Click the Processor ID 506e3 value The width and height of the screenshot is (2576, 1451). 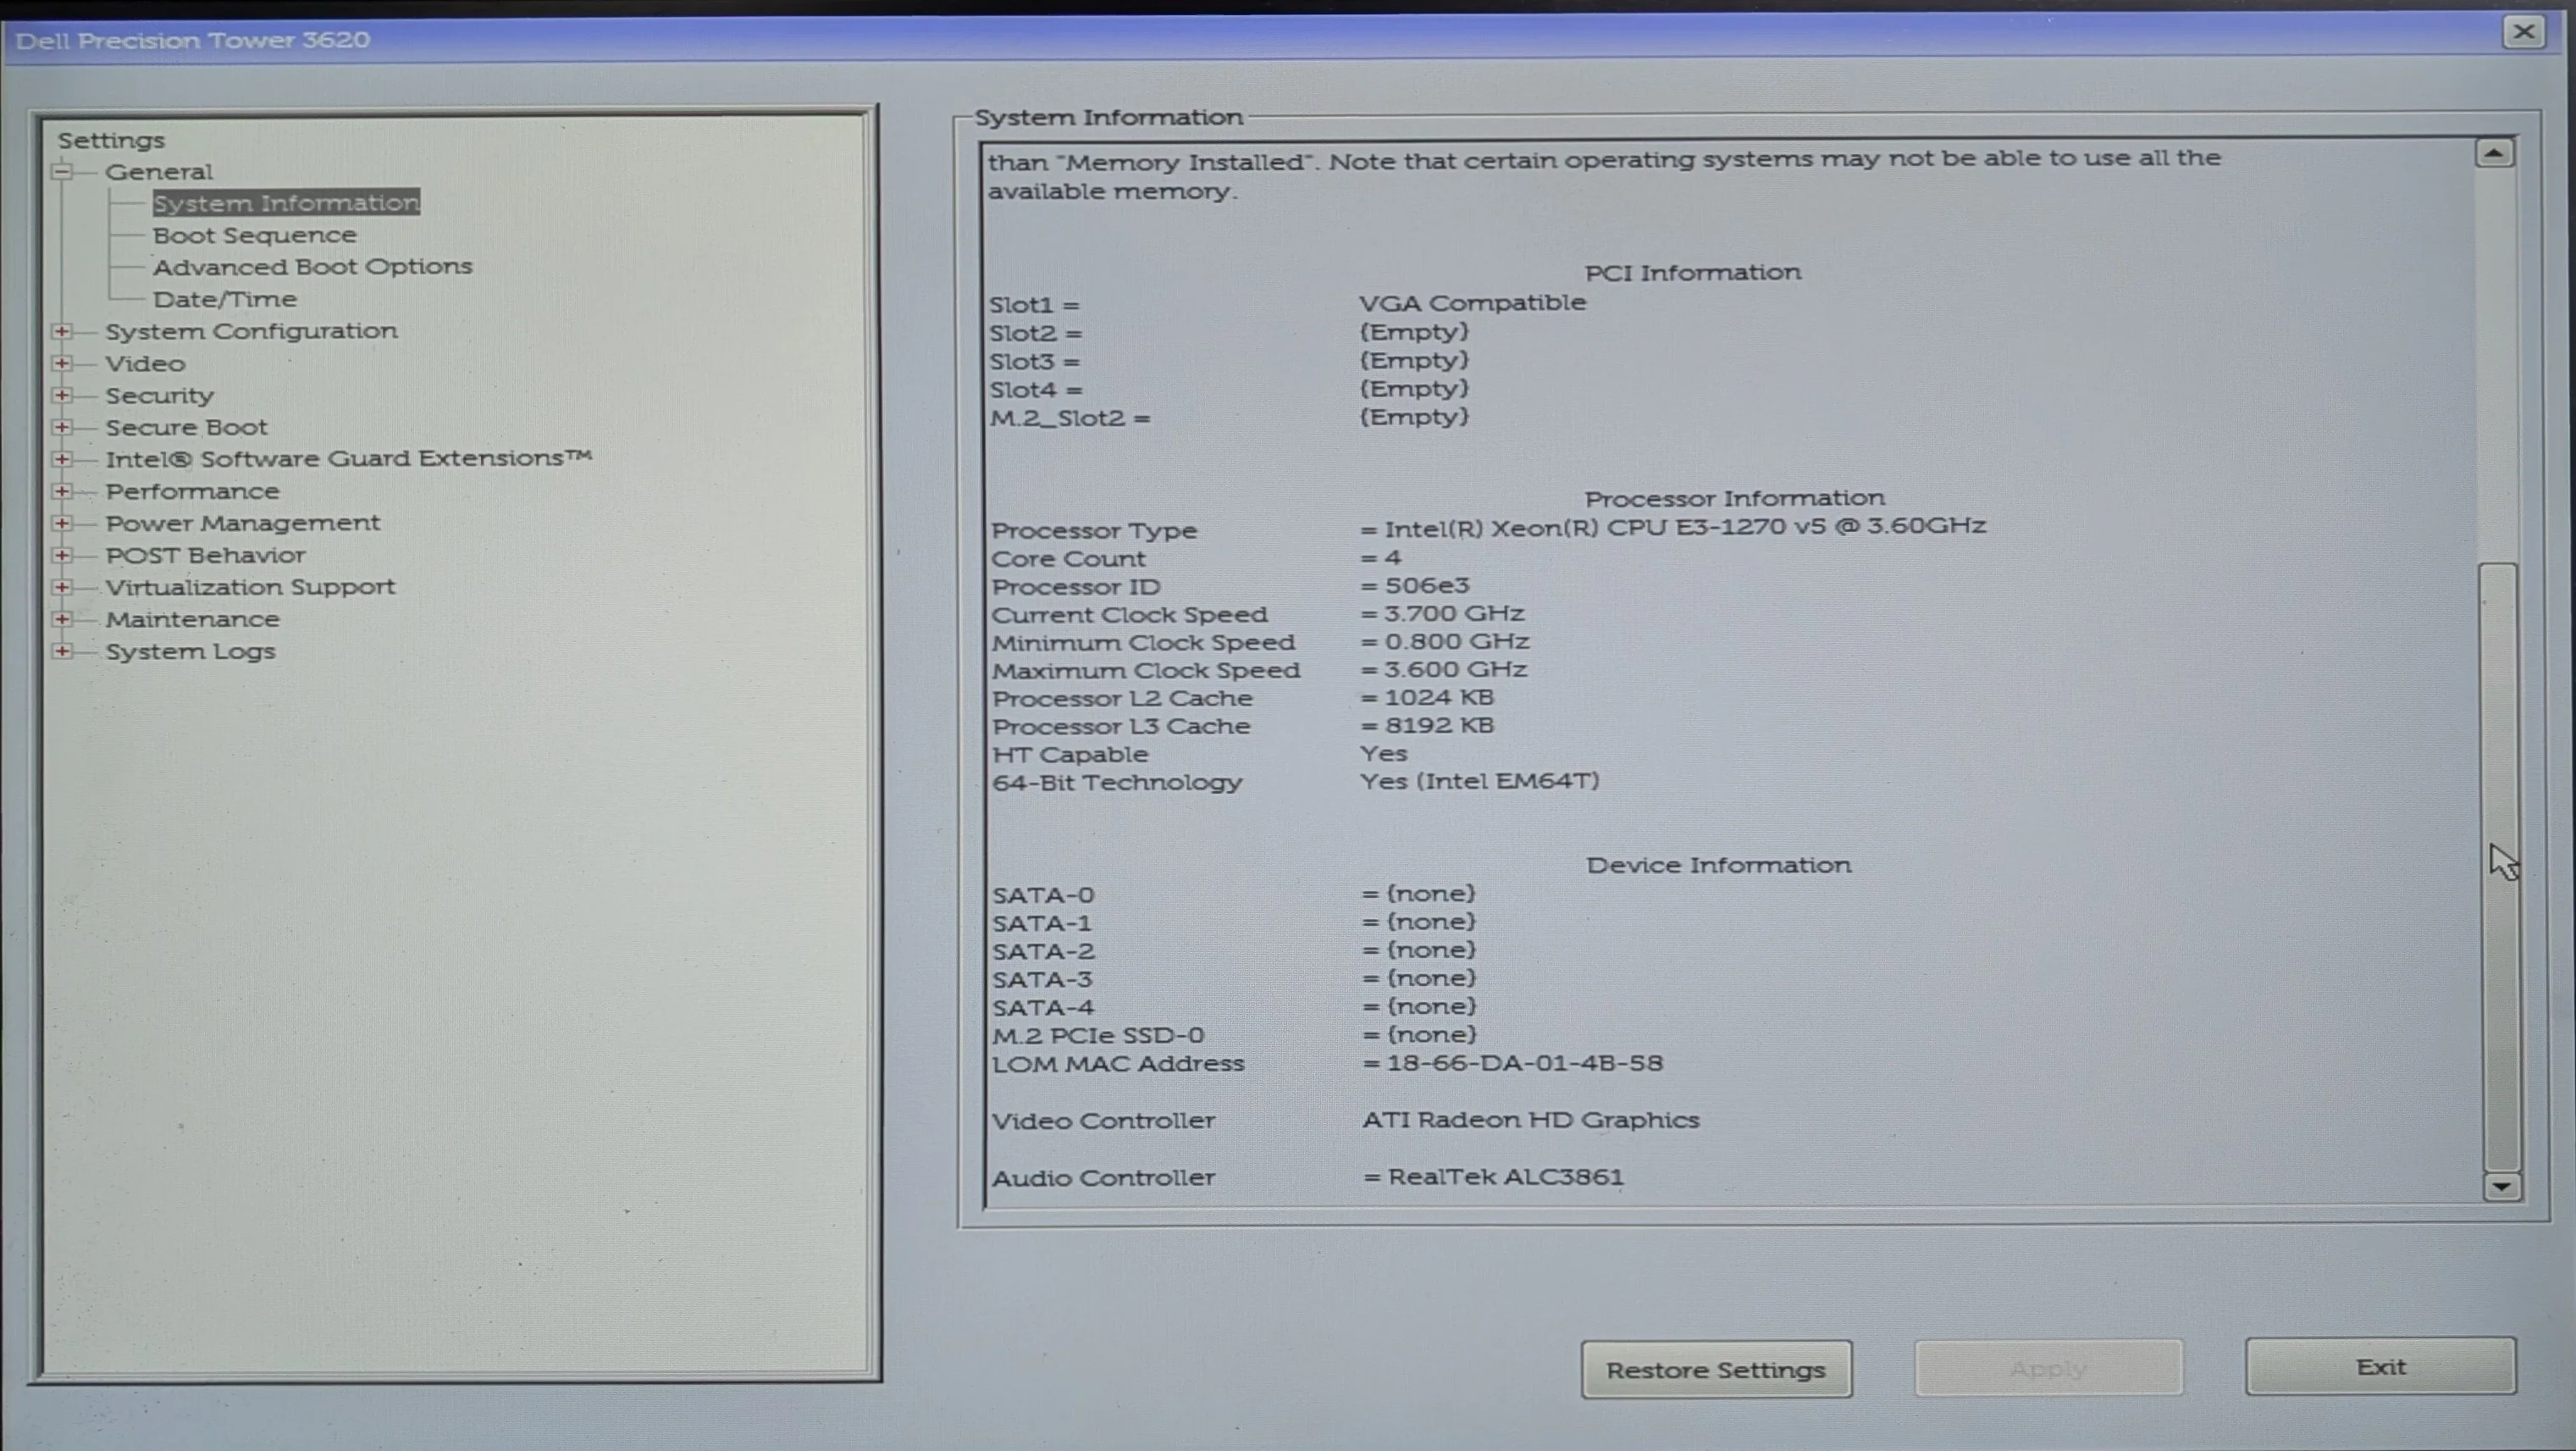click(1427, 585)
